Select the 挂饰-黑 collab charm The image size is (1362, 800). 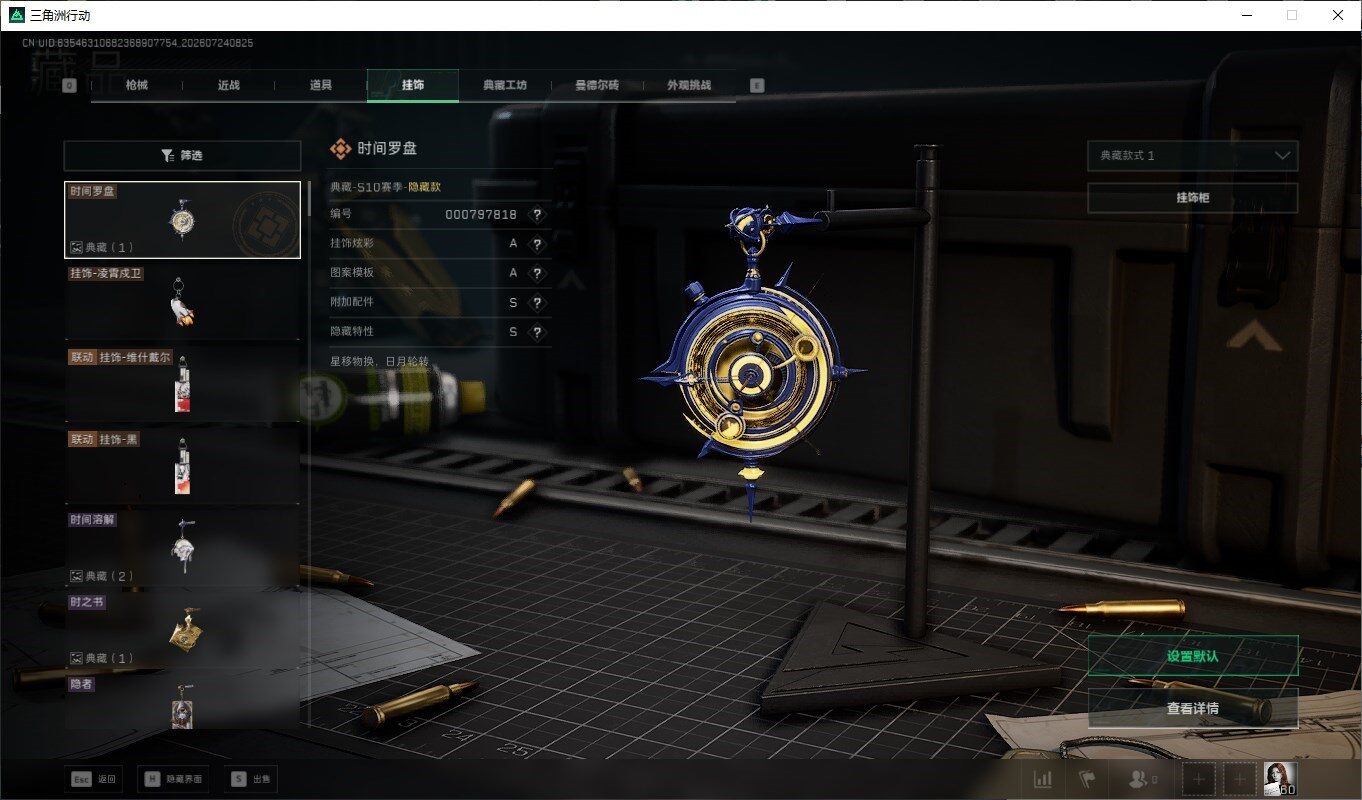coord(183,467)
